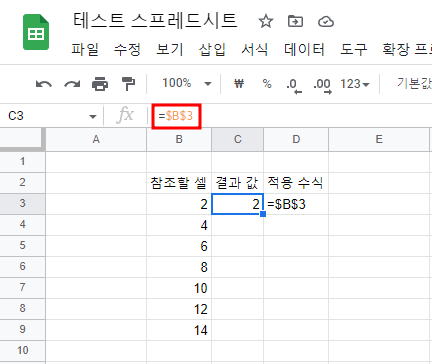Select cell B6 with value 8
This screenshot has height=364, width=432.
click(x=179, y=267)
